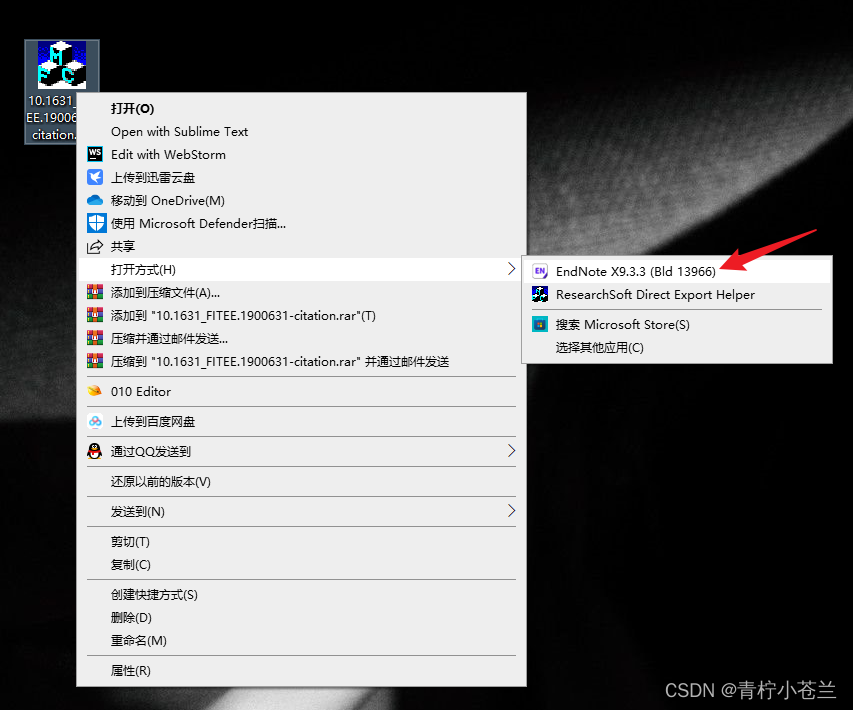Expand the 通过QQ发送到 submenu arrow
Screen dimensions: 853x710
pos(511,450)
